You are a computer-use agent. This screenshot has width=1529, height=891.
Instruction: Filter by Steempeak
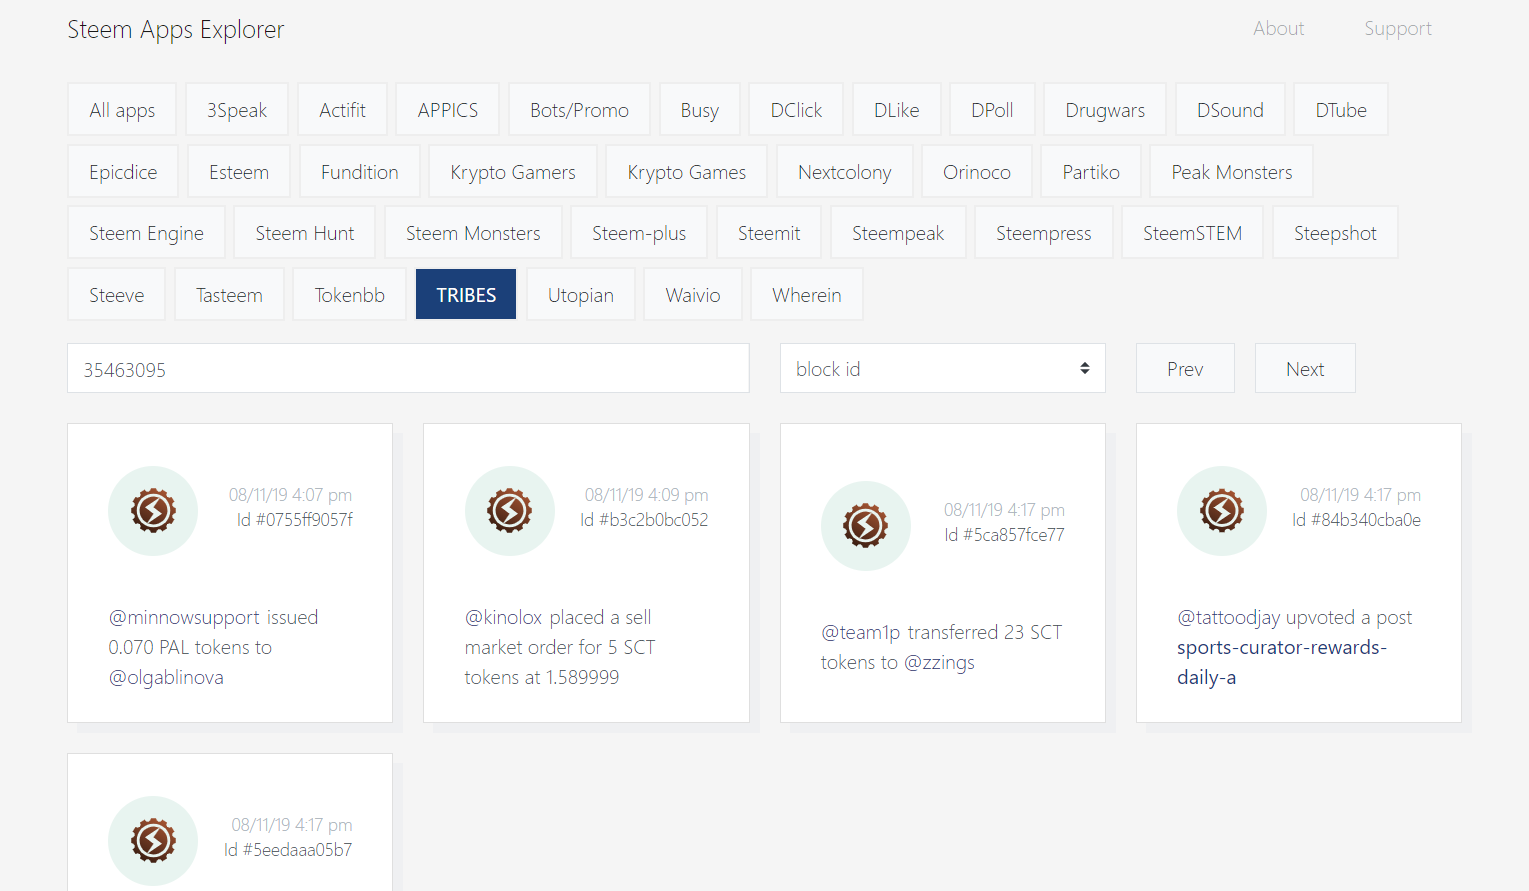coord(898,233)
